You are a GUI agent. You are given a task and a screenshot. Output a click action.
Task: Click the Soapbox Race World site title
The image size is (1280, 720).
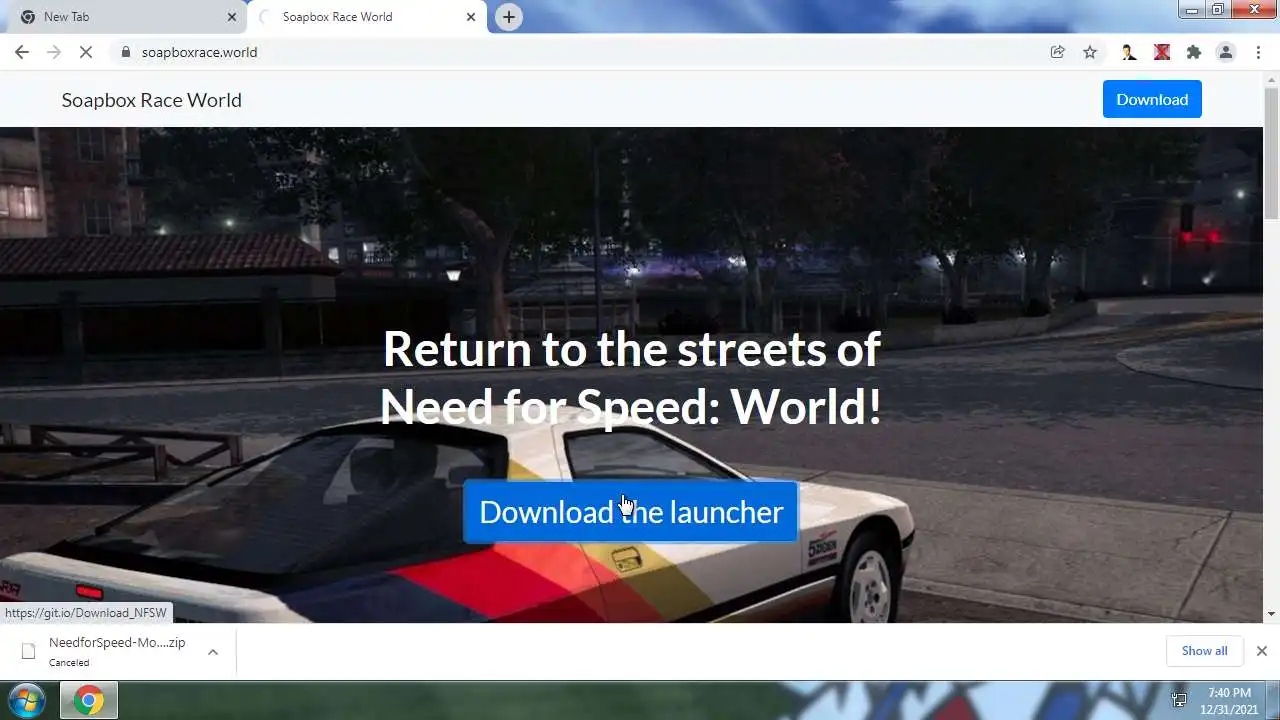point(152,100)
